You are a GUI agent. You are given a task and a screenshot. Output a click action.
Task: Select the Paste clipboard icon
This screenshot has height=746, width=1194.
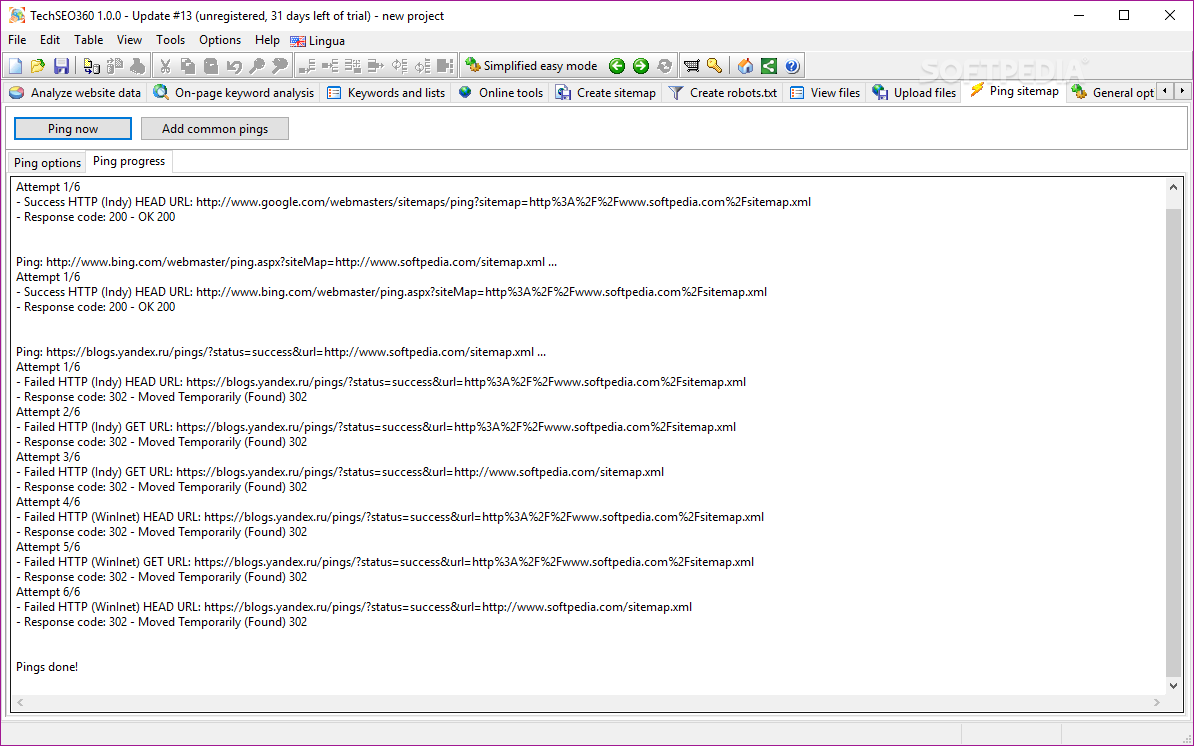[211, 66]
